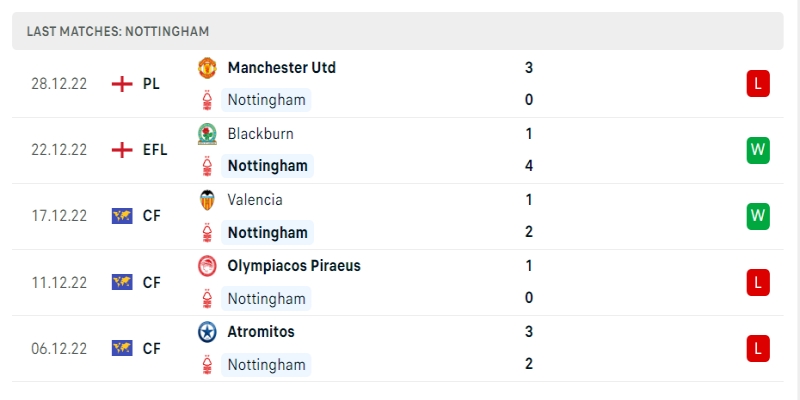Open the 11.12.22 match row date
Viewport: 800px width, 400px height.
click(x=59, y=282)
